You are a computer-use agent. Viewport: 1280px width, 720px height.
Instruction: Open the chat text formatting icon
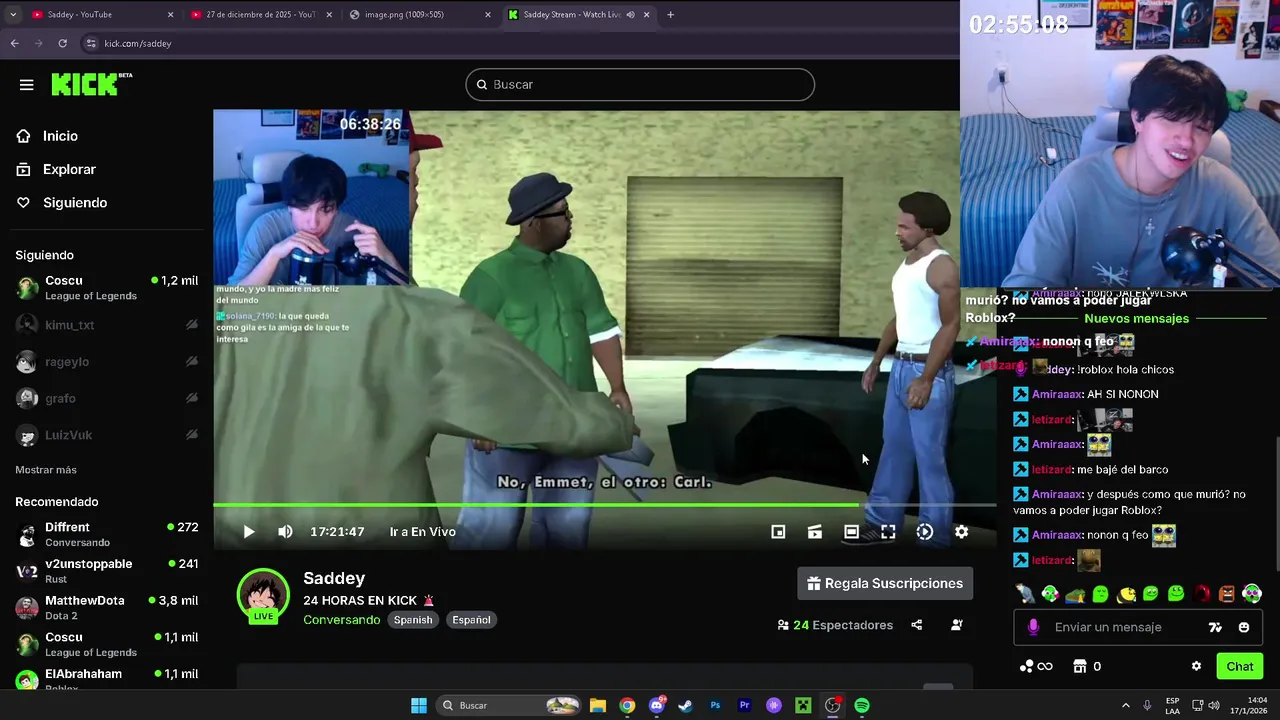click(1215, 627)
